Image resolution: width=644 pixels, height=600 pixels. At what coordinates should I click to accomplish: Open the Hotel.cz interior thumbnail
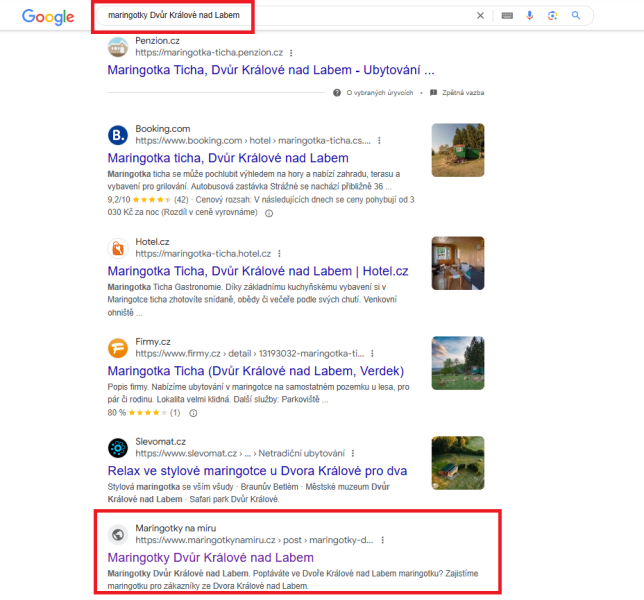(x=458, y=263)
